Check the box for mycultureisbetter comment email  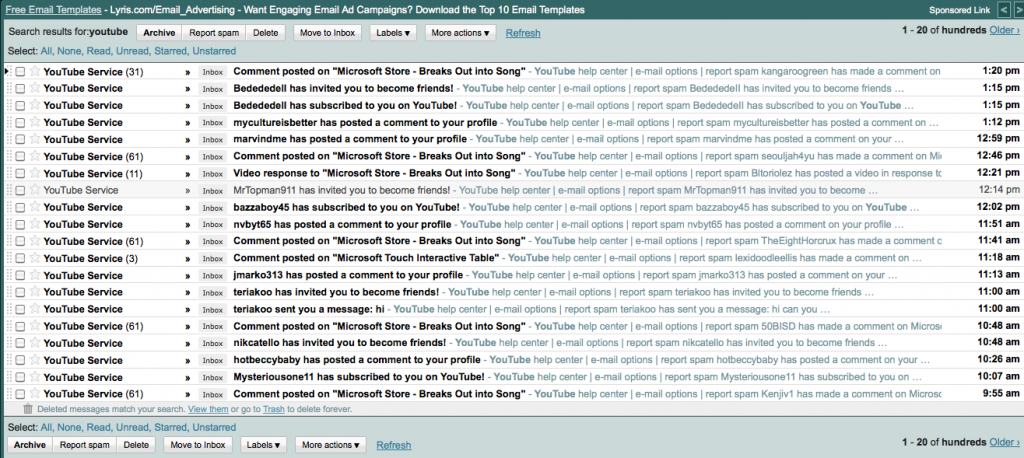[x=20, y=122]
